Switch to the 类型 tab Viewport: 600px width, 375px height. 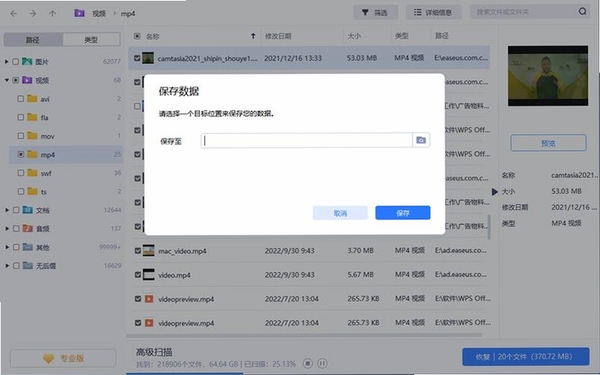click(x=91, y=39)
